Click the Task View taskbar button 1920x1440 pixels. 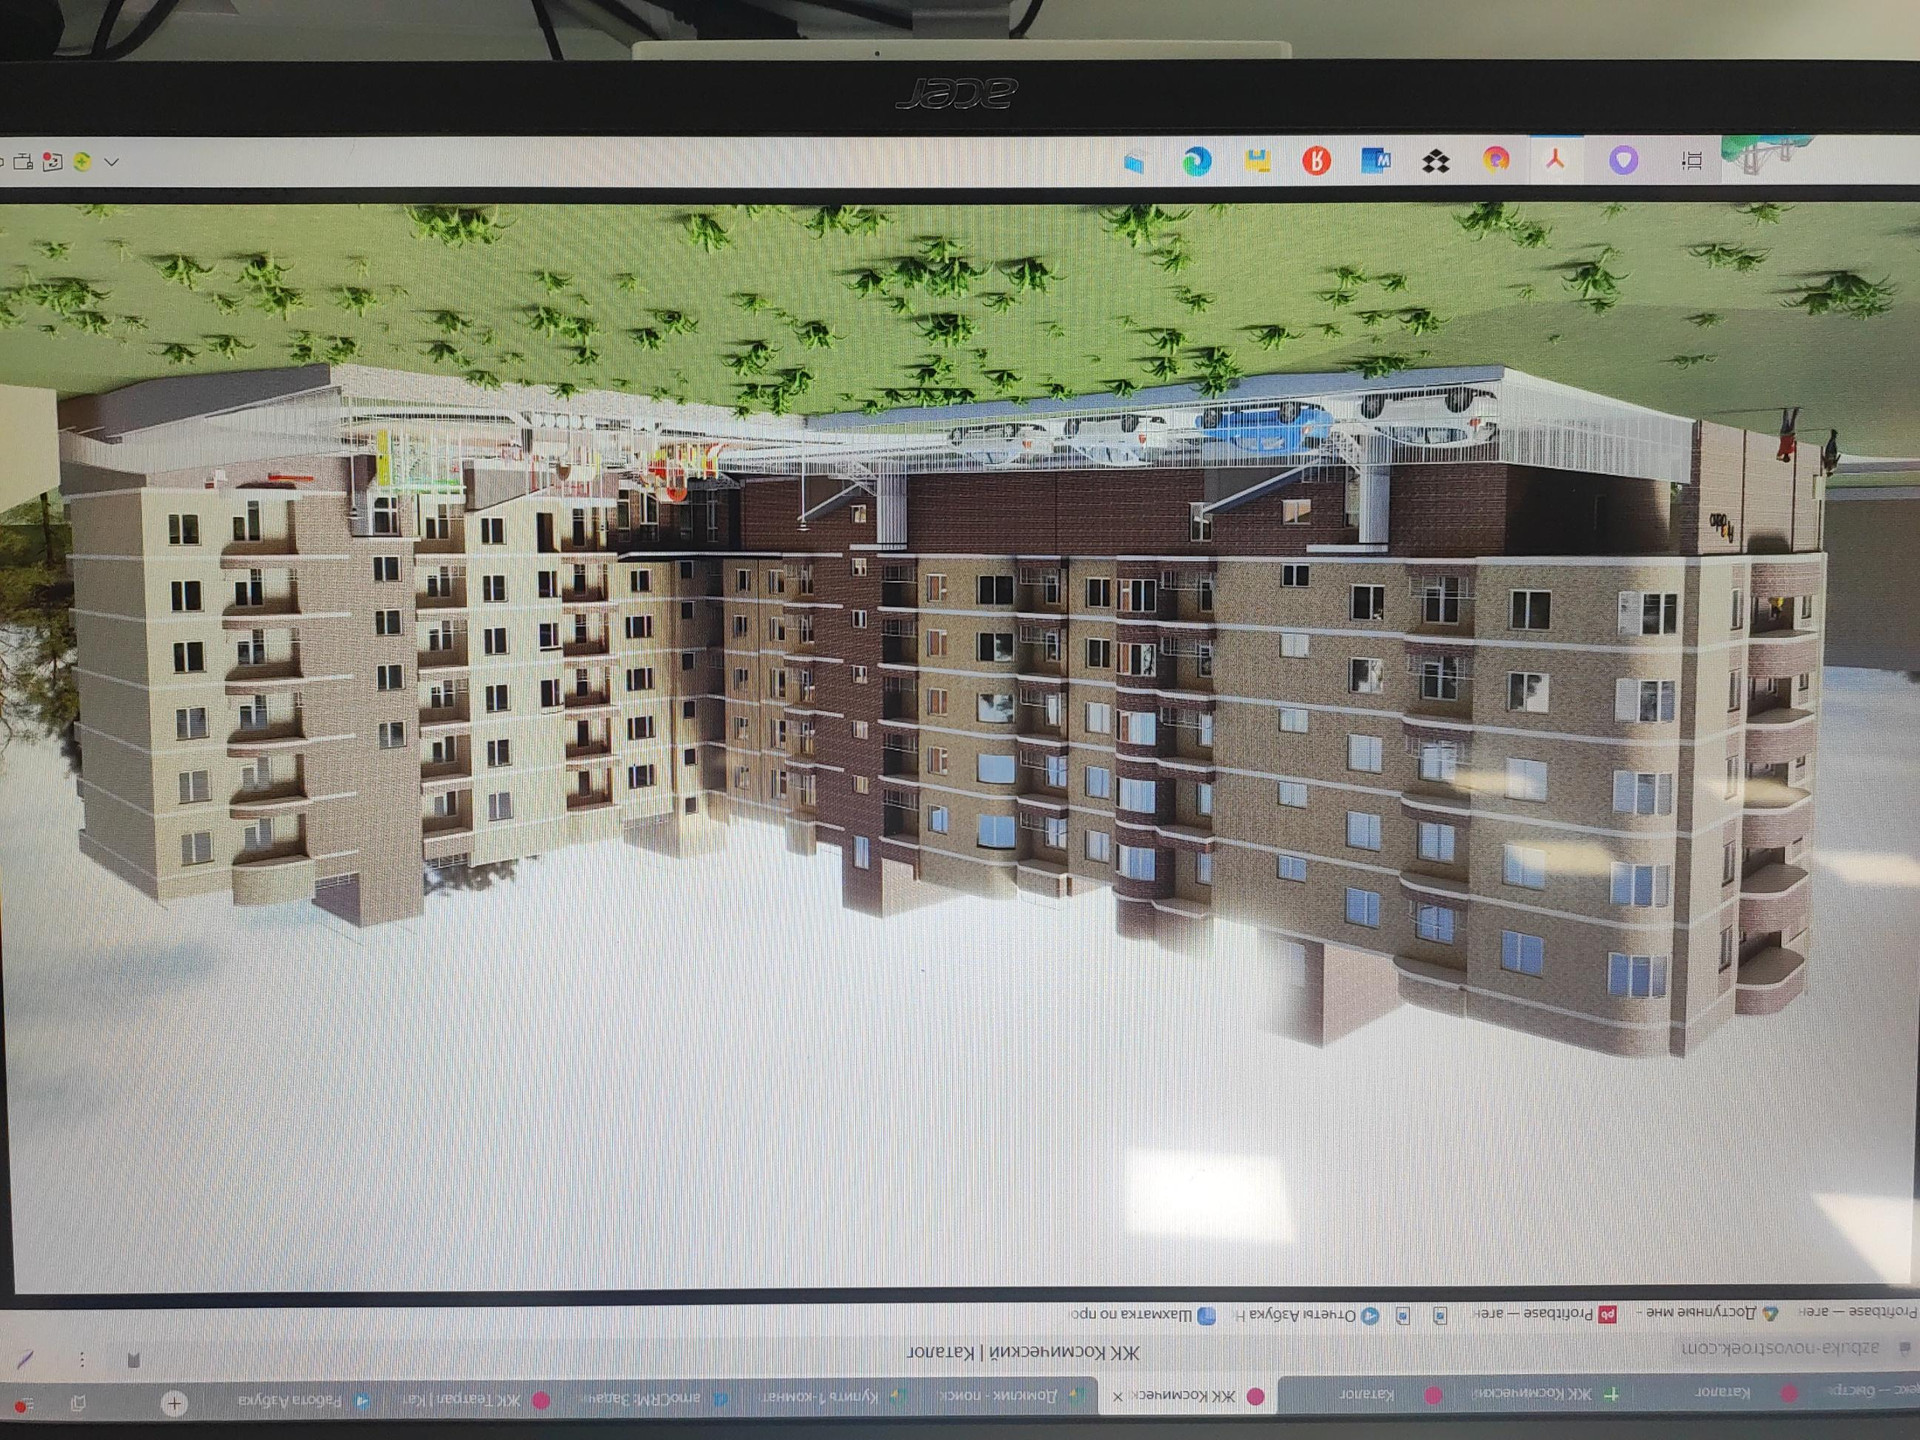tap(1691, 160)
